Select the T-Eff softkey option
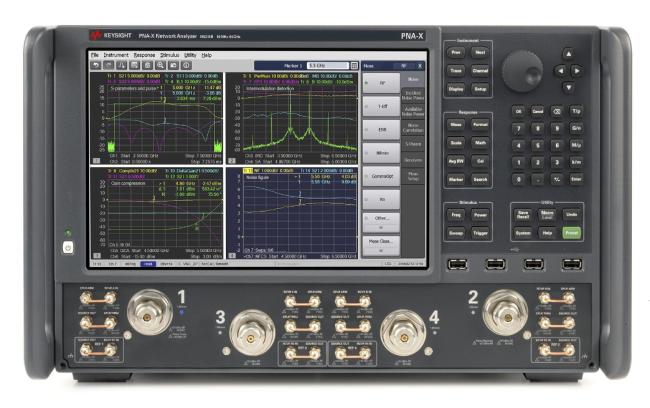Viewport: 650px width, 408px height. coord(378,107)
